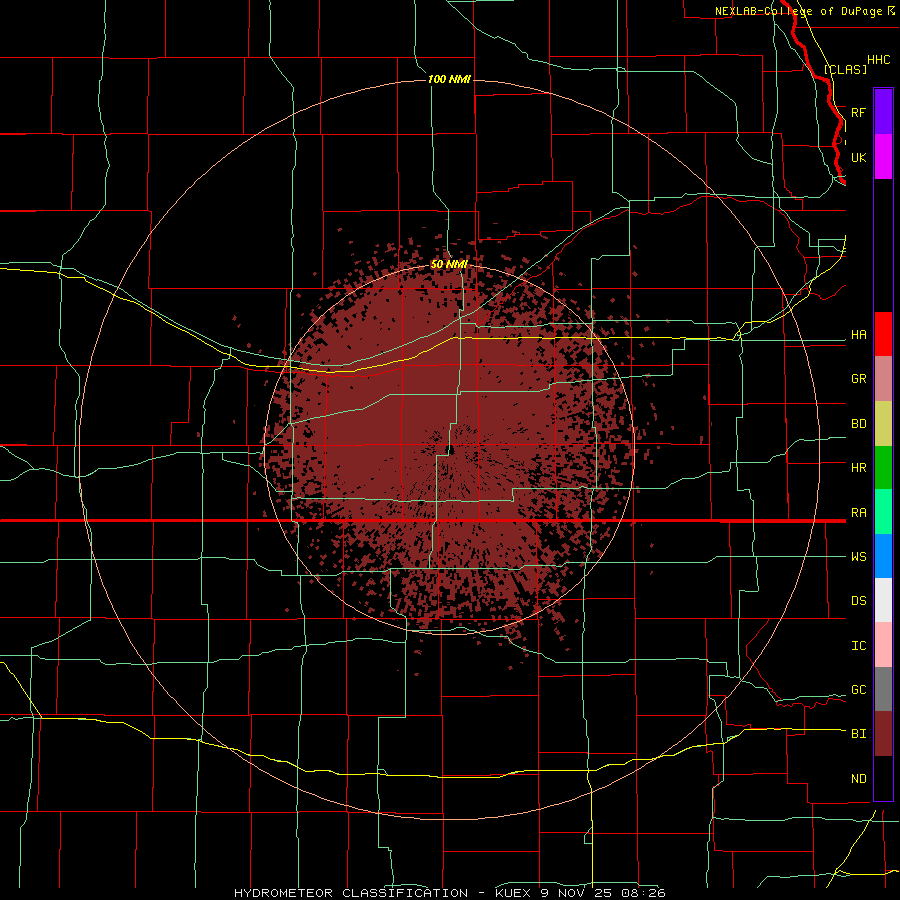The width and height of the screenshot is (900, 900).
Task: Click the IC legend label
Action: click(858, 646)
